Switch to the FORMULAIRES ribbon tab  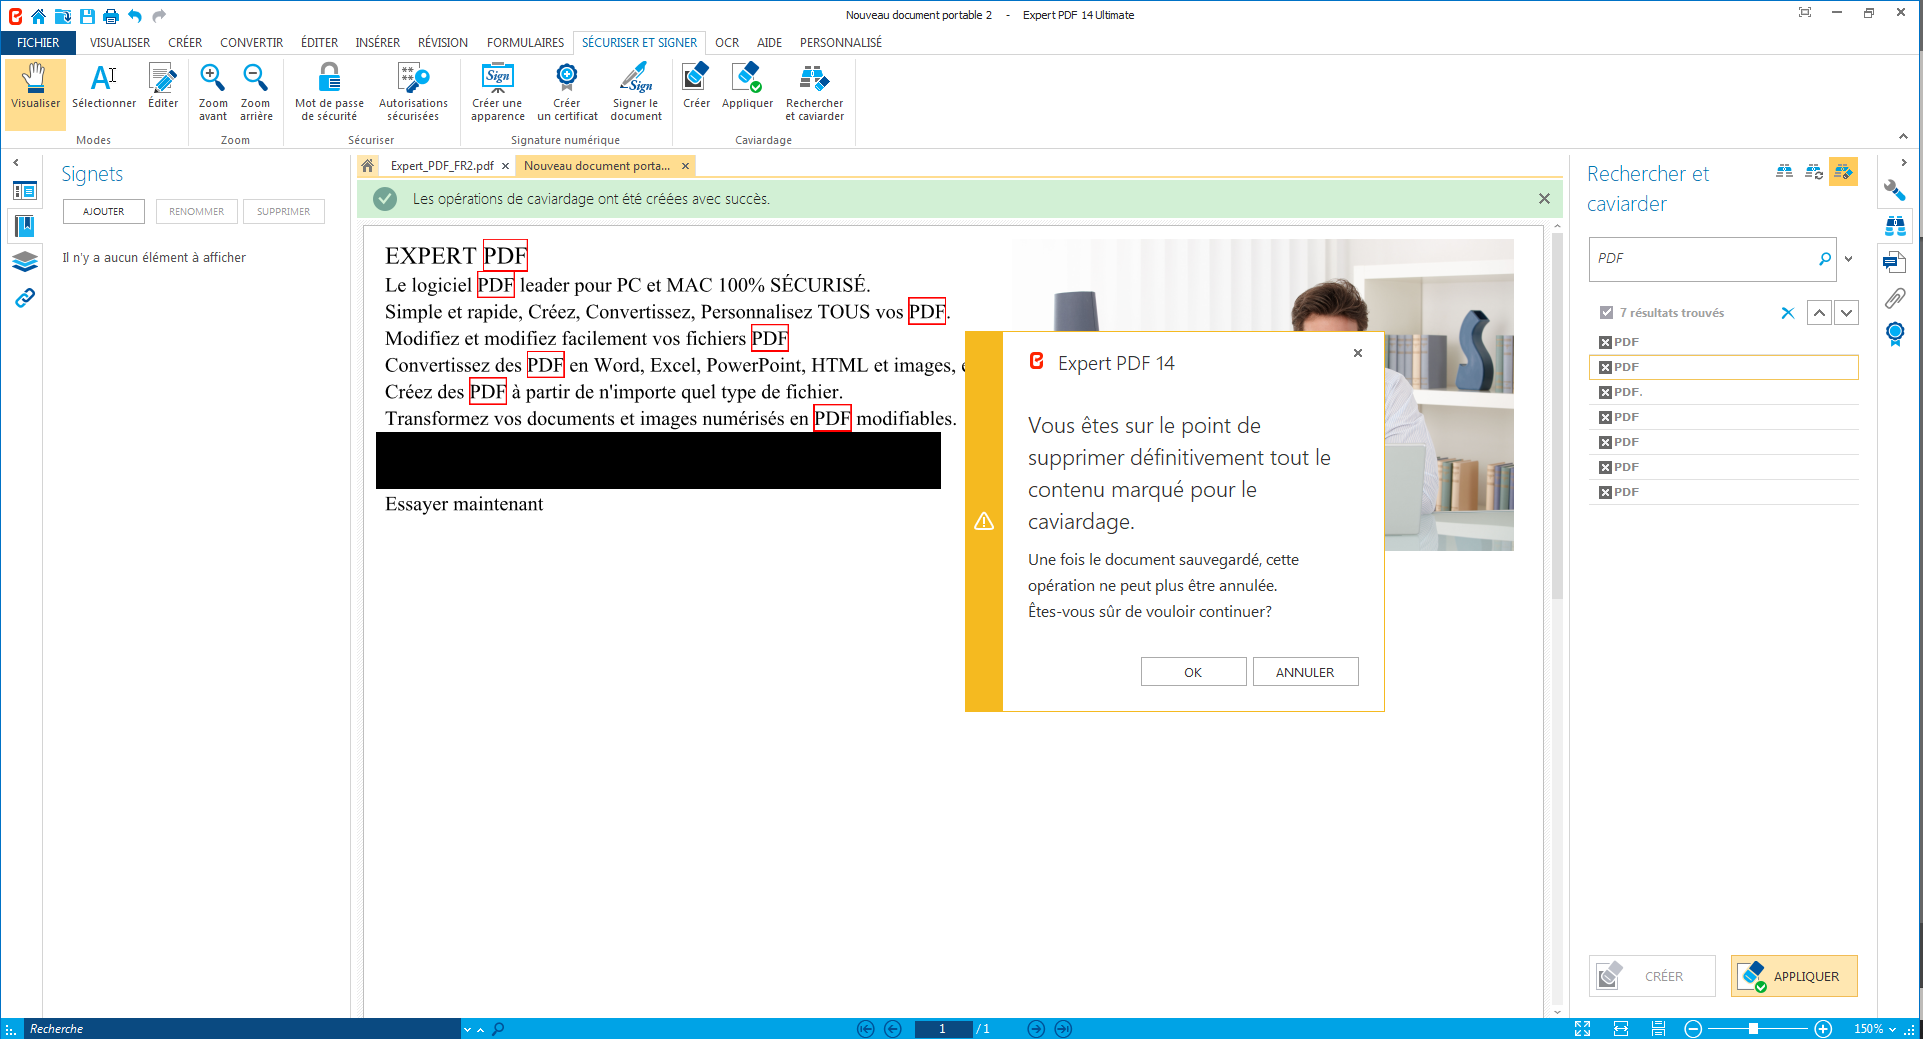pos(525,43)
